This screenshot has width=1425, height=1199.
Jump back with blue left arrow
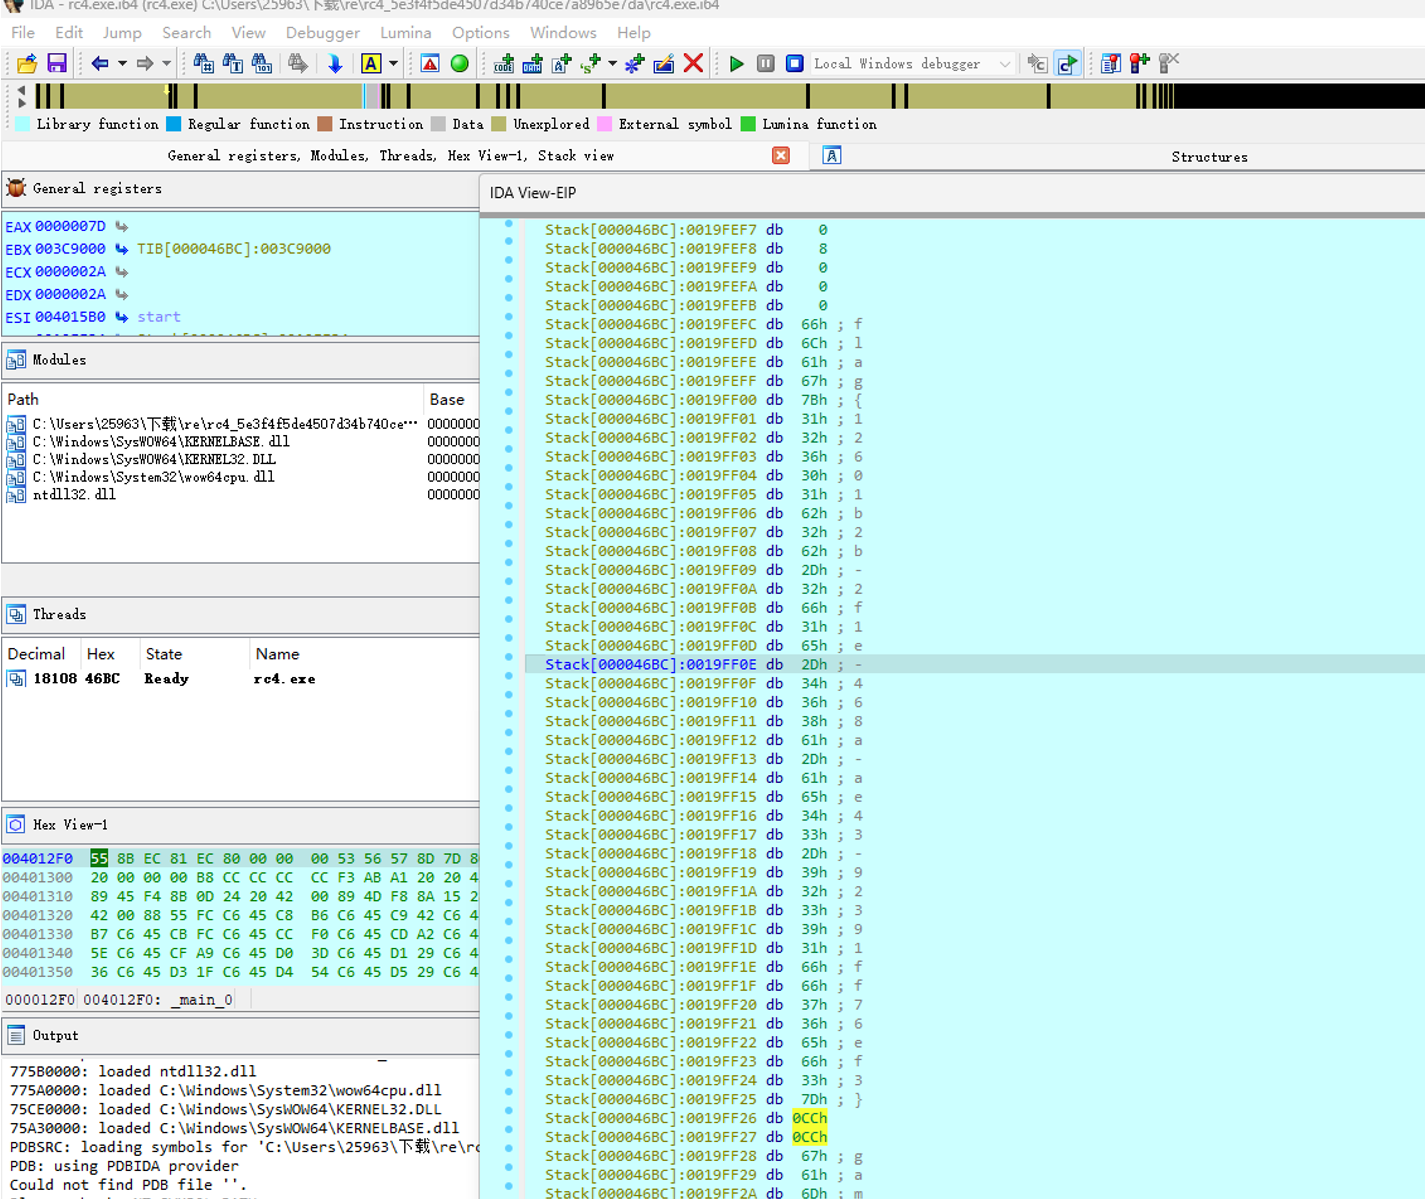click(100, 64)
